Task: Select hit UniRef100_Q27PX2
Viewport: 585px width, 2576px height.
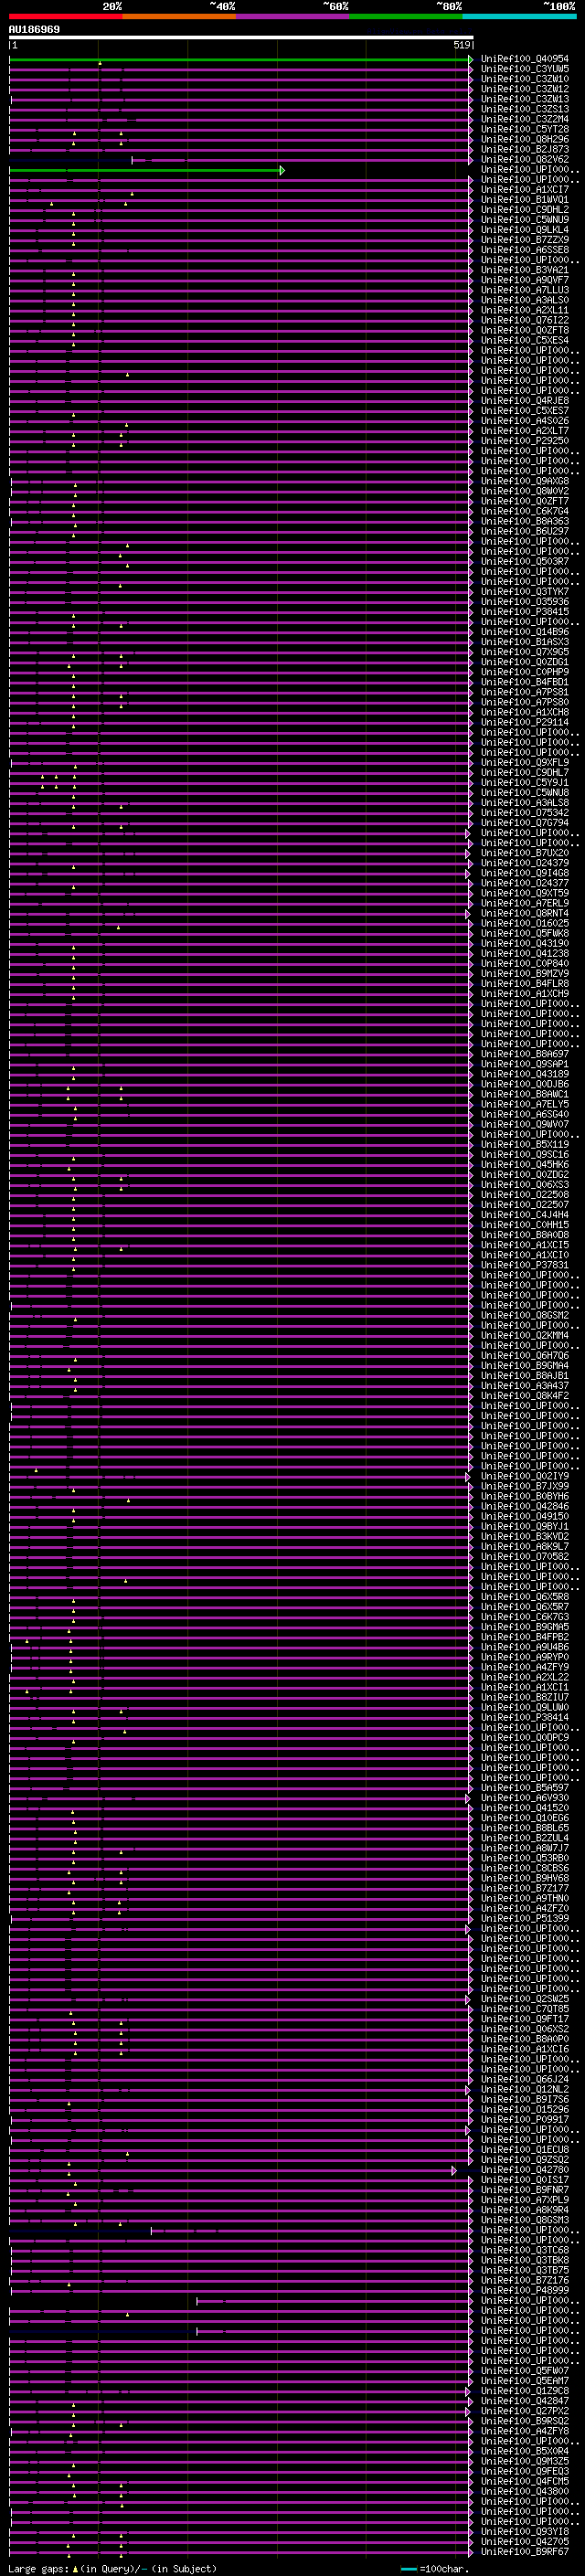Action: coord(525,2410)
